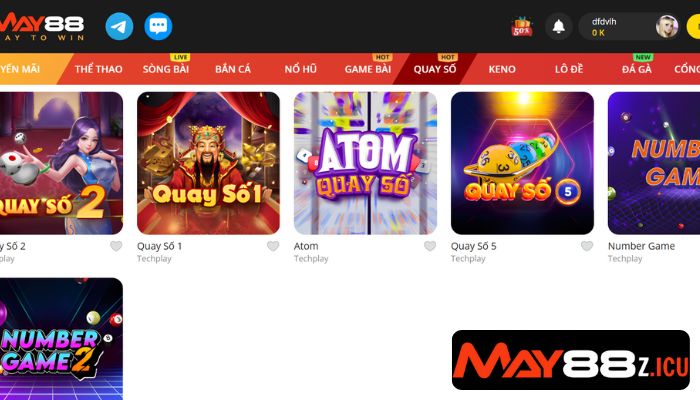Open the Number Game 2 thumbnail

tap(61, 338)
